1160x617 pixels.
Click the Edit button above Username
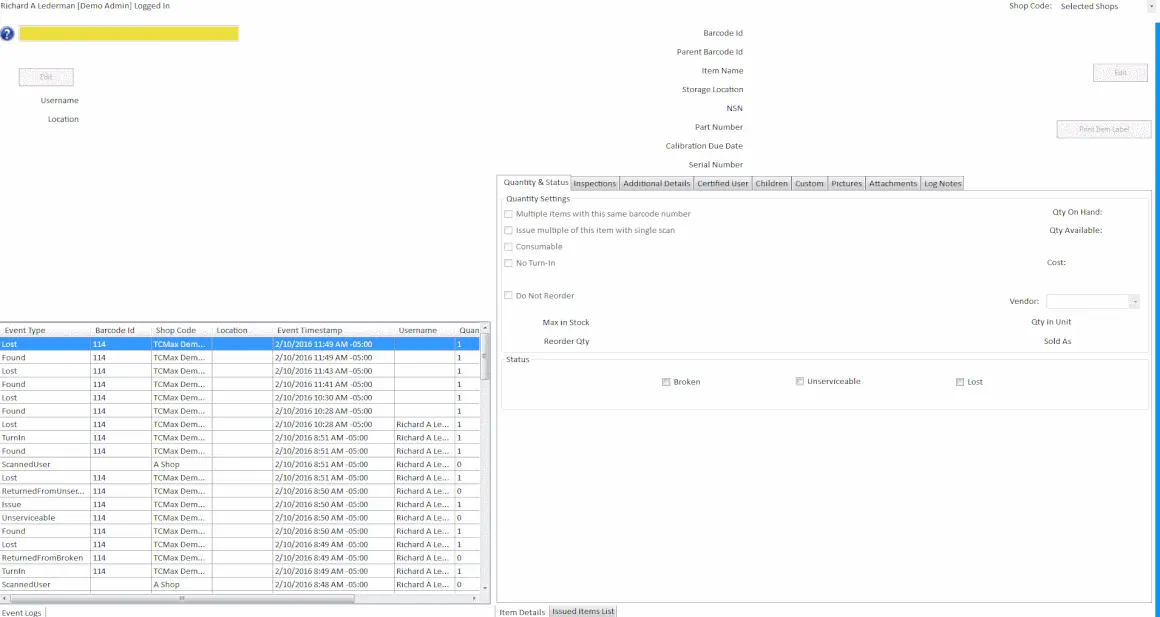tap(46, 77)
